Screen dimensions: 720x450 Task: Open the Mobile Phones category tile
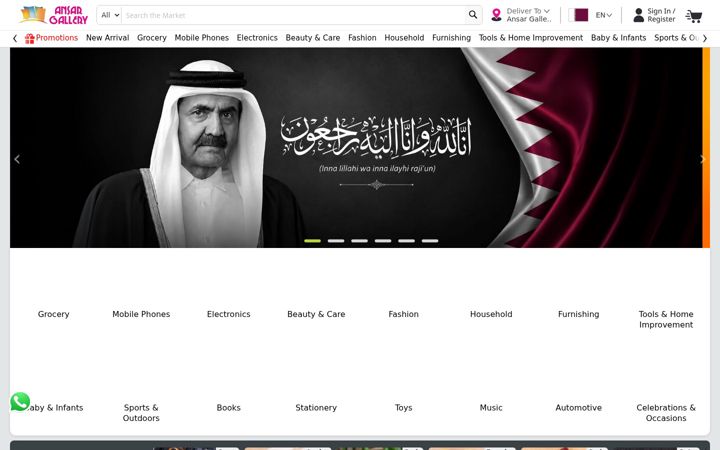pyautogui.click(x=141, y=314)
